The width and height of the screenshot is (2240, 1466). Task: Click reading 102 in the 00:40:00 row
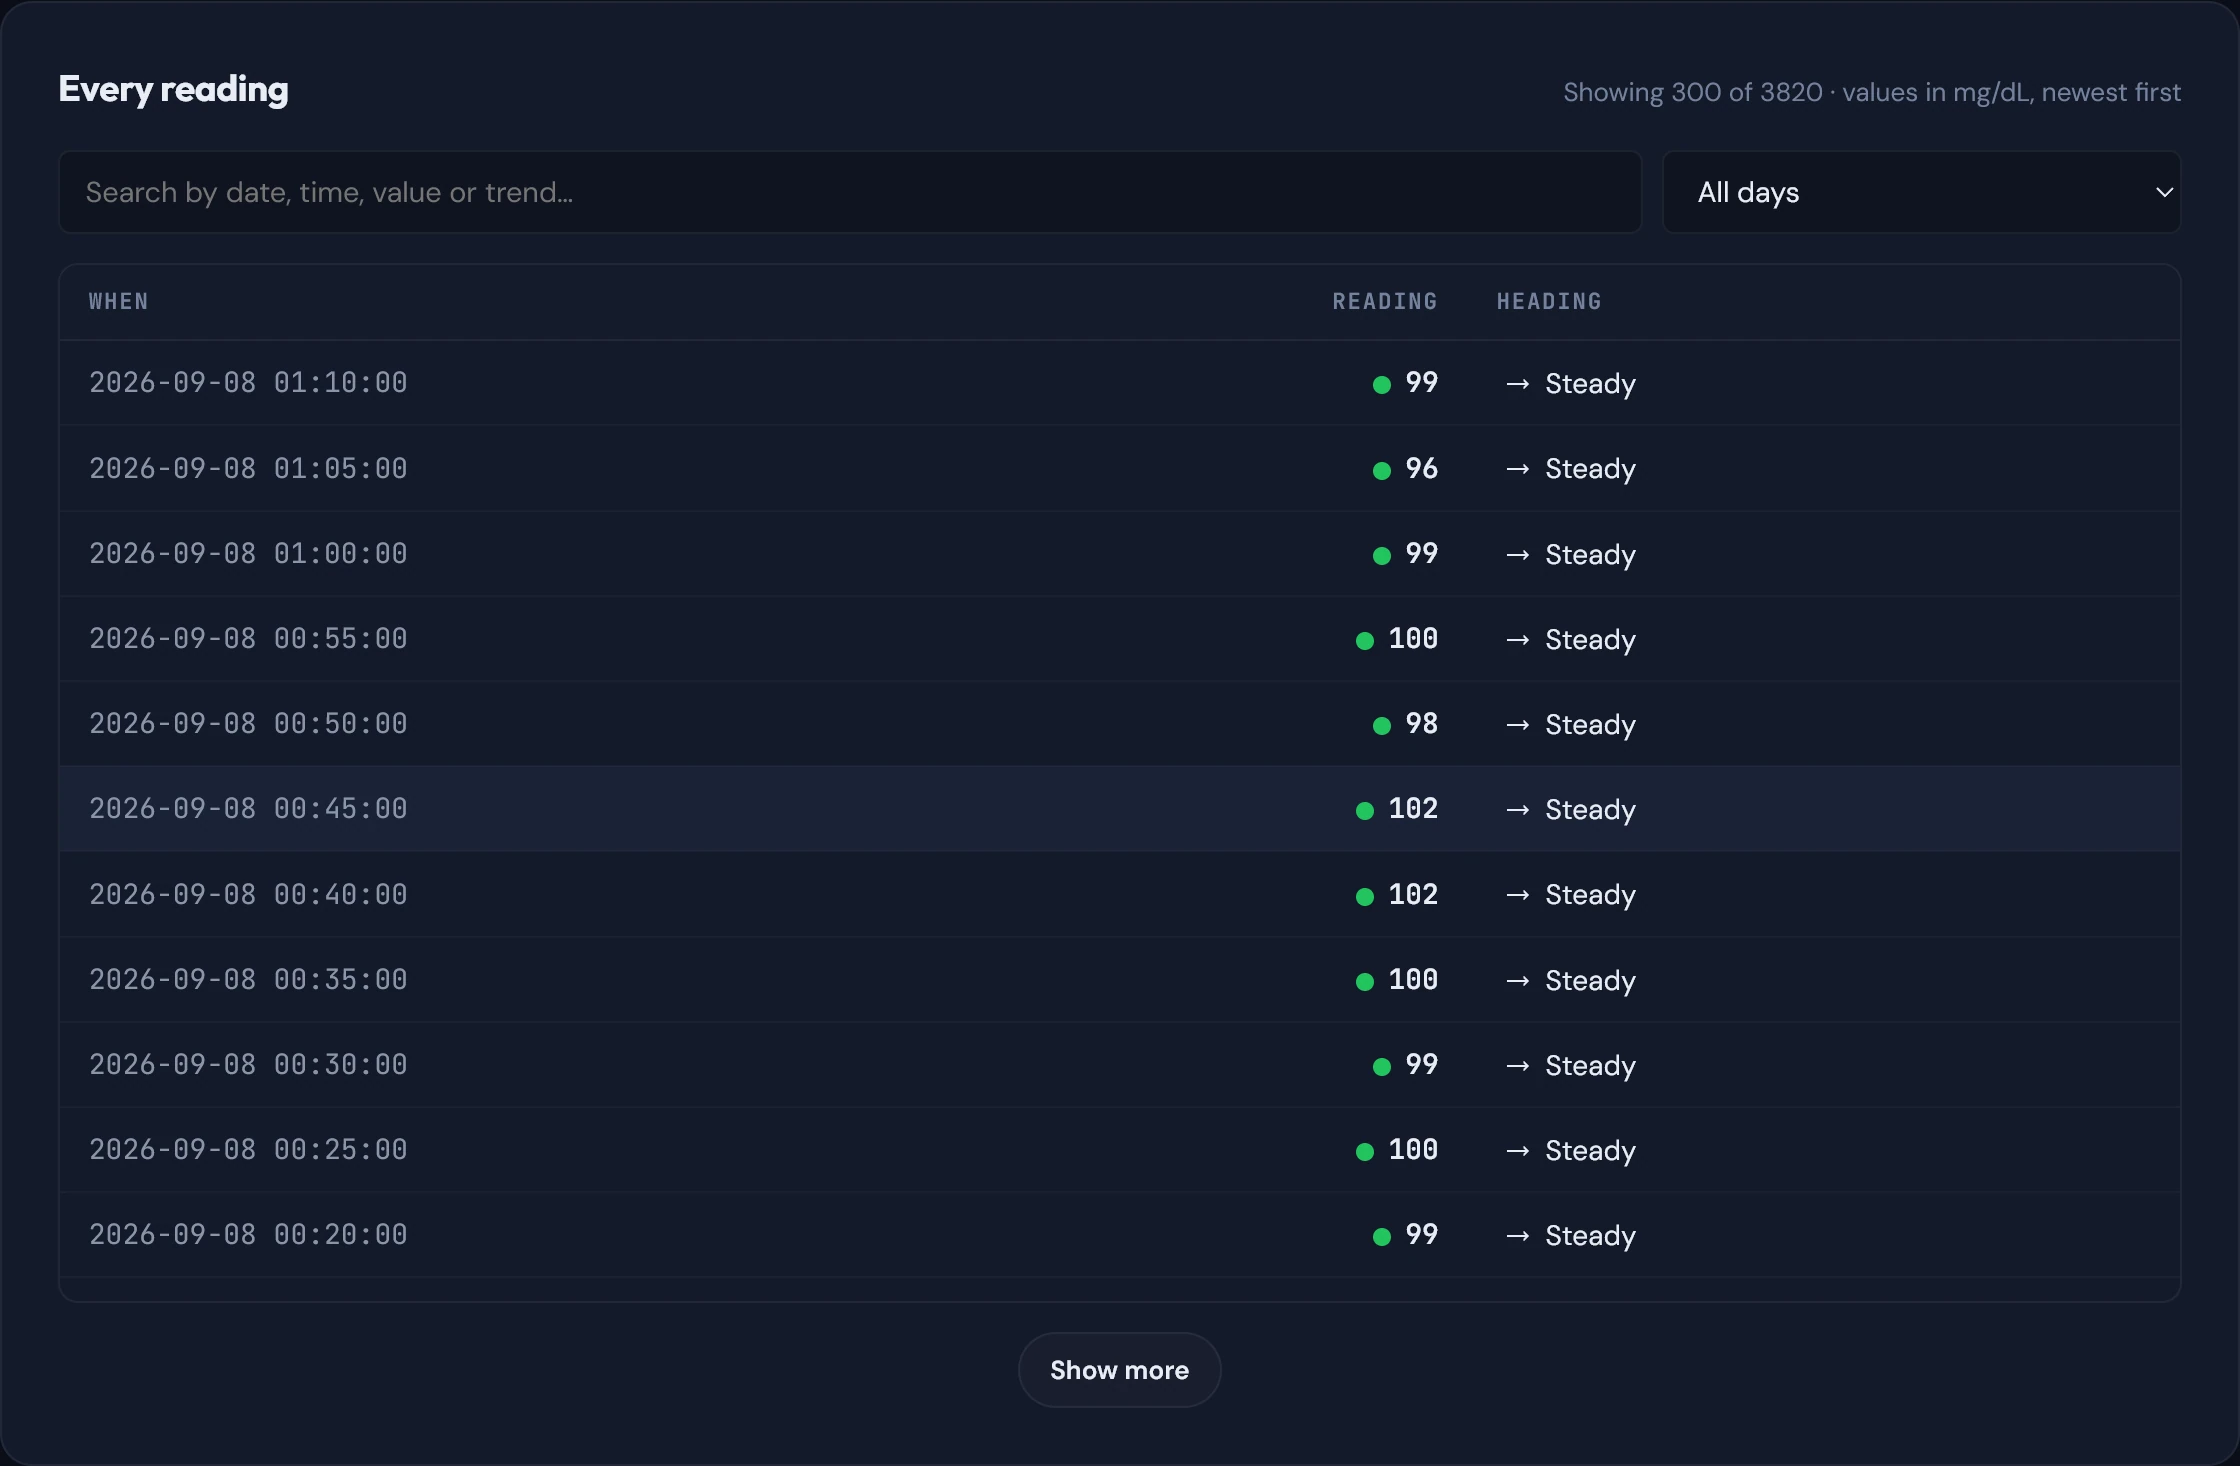pos(1413,895)
